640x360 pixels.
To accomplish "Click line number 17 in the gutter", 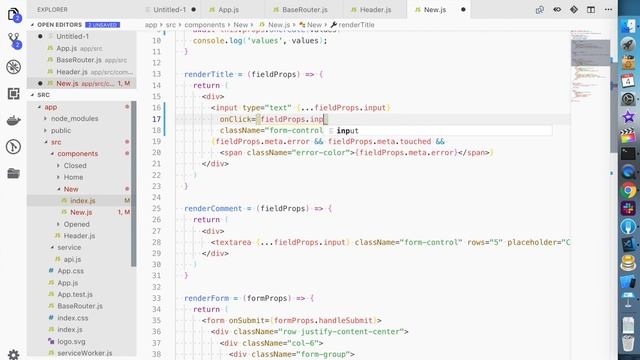I will [156, 119].
